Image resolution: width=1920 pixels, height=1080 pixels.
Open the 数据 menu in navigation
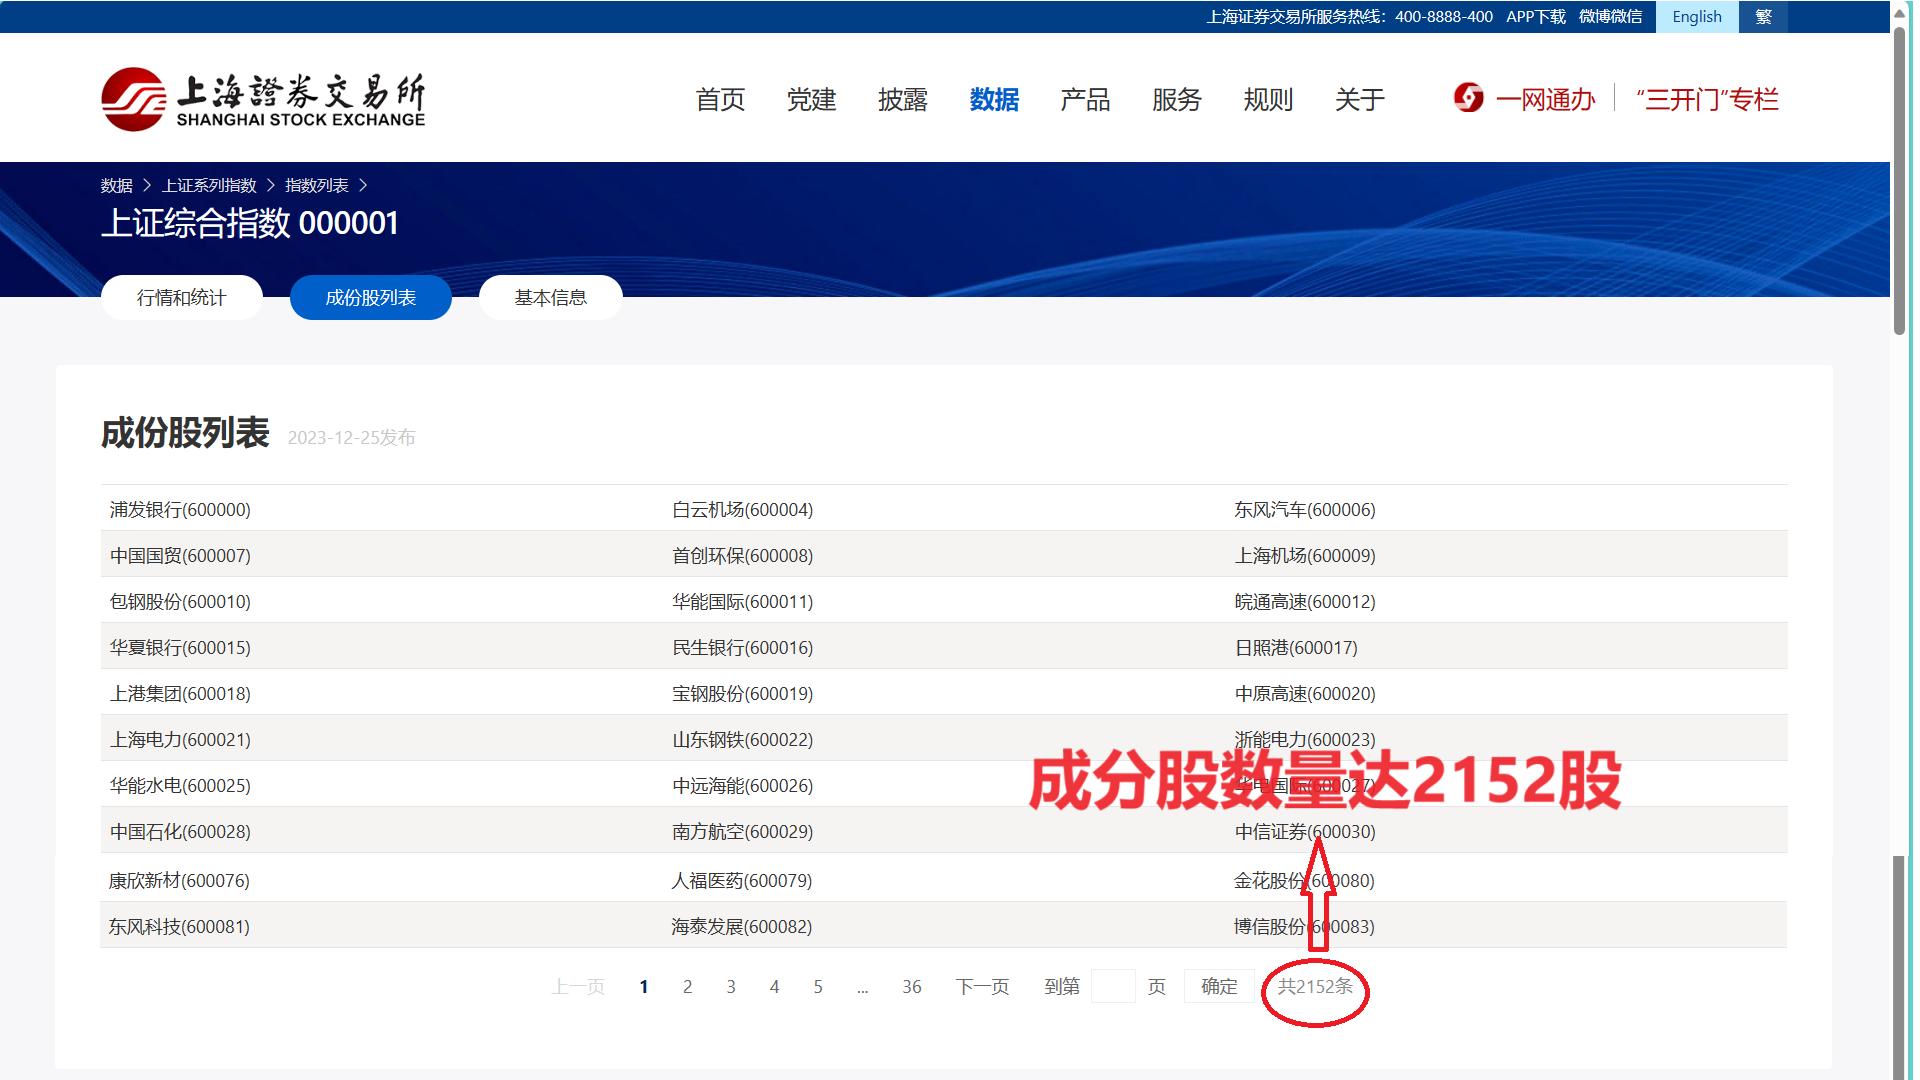[x=993, y=99]
